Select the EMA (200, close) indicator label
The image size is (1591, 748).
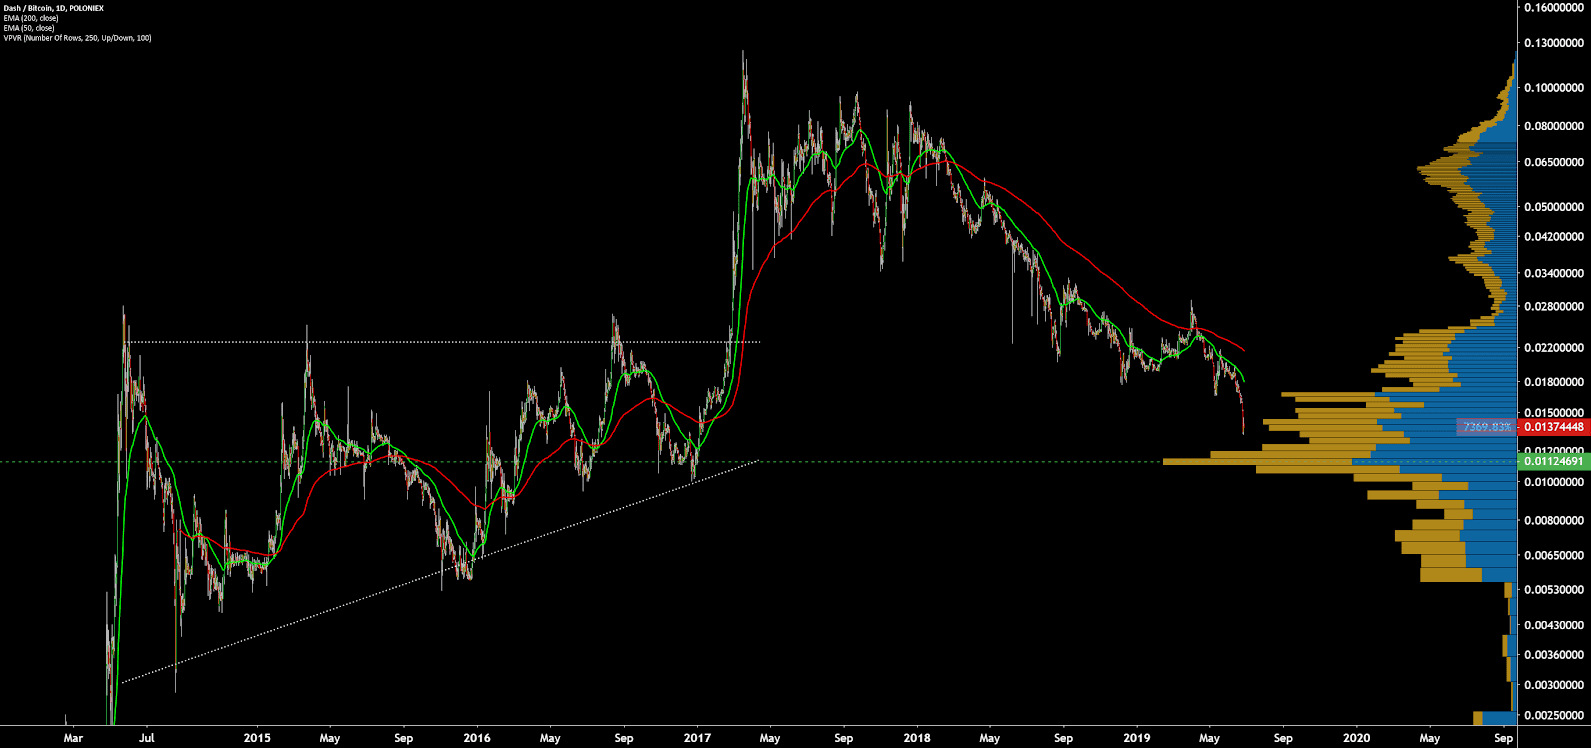(29, 18)
